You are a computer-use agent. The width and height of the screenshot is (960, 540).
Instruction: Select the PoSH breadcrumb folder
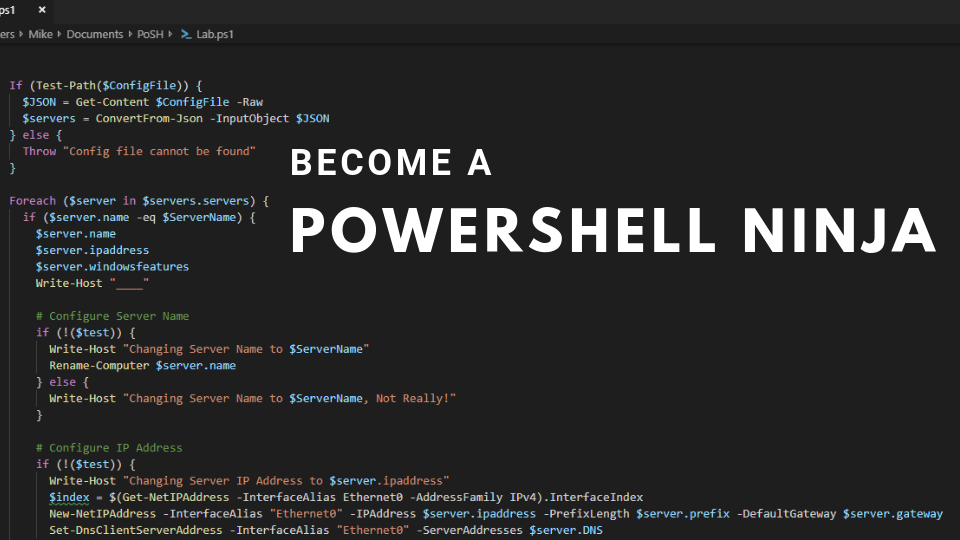tap(151, 34)
